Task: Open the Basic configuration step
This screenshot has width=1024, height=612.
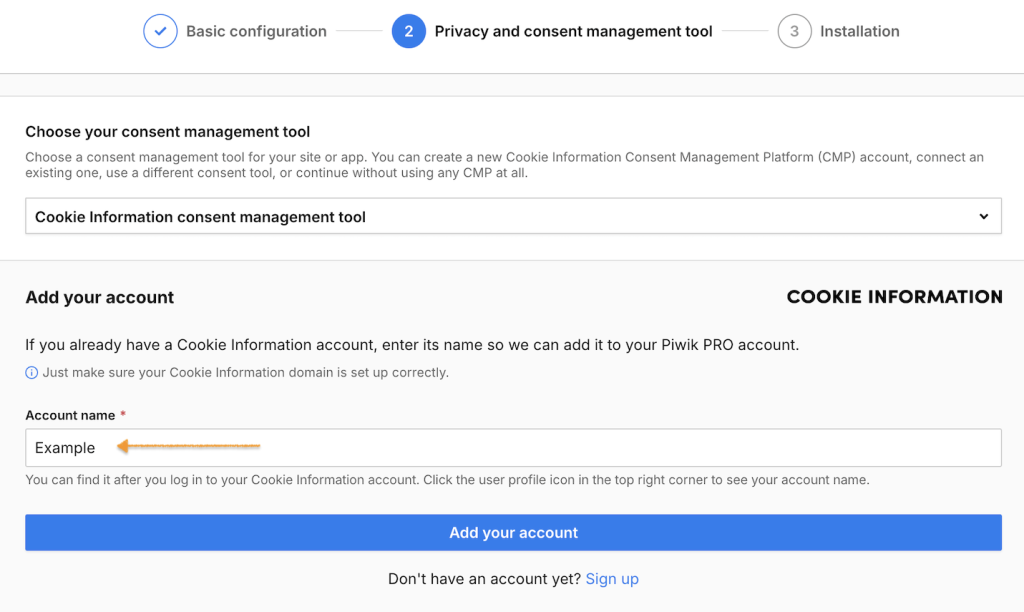Action: click(x=256, y=31)
